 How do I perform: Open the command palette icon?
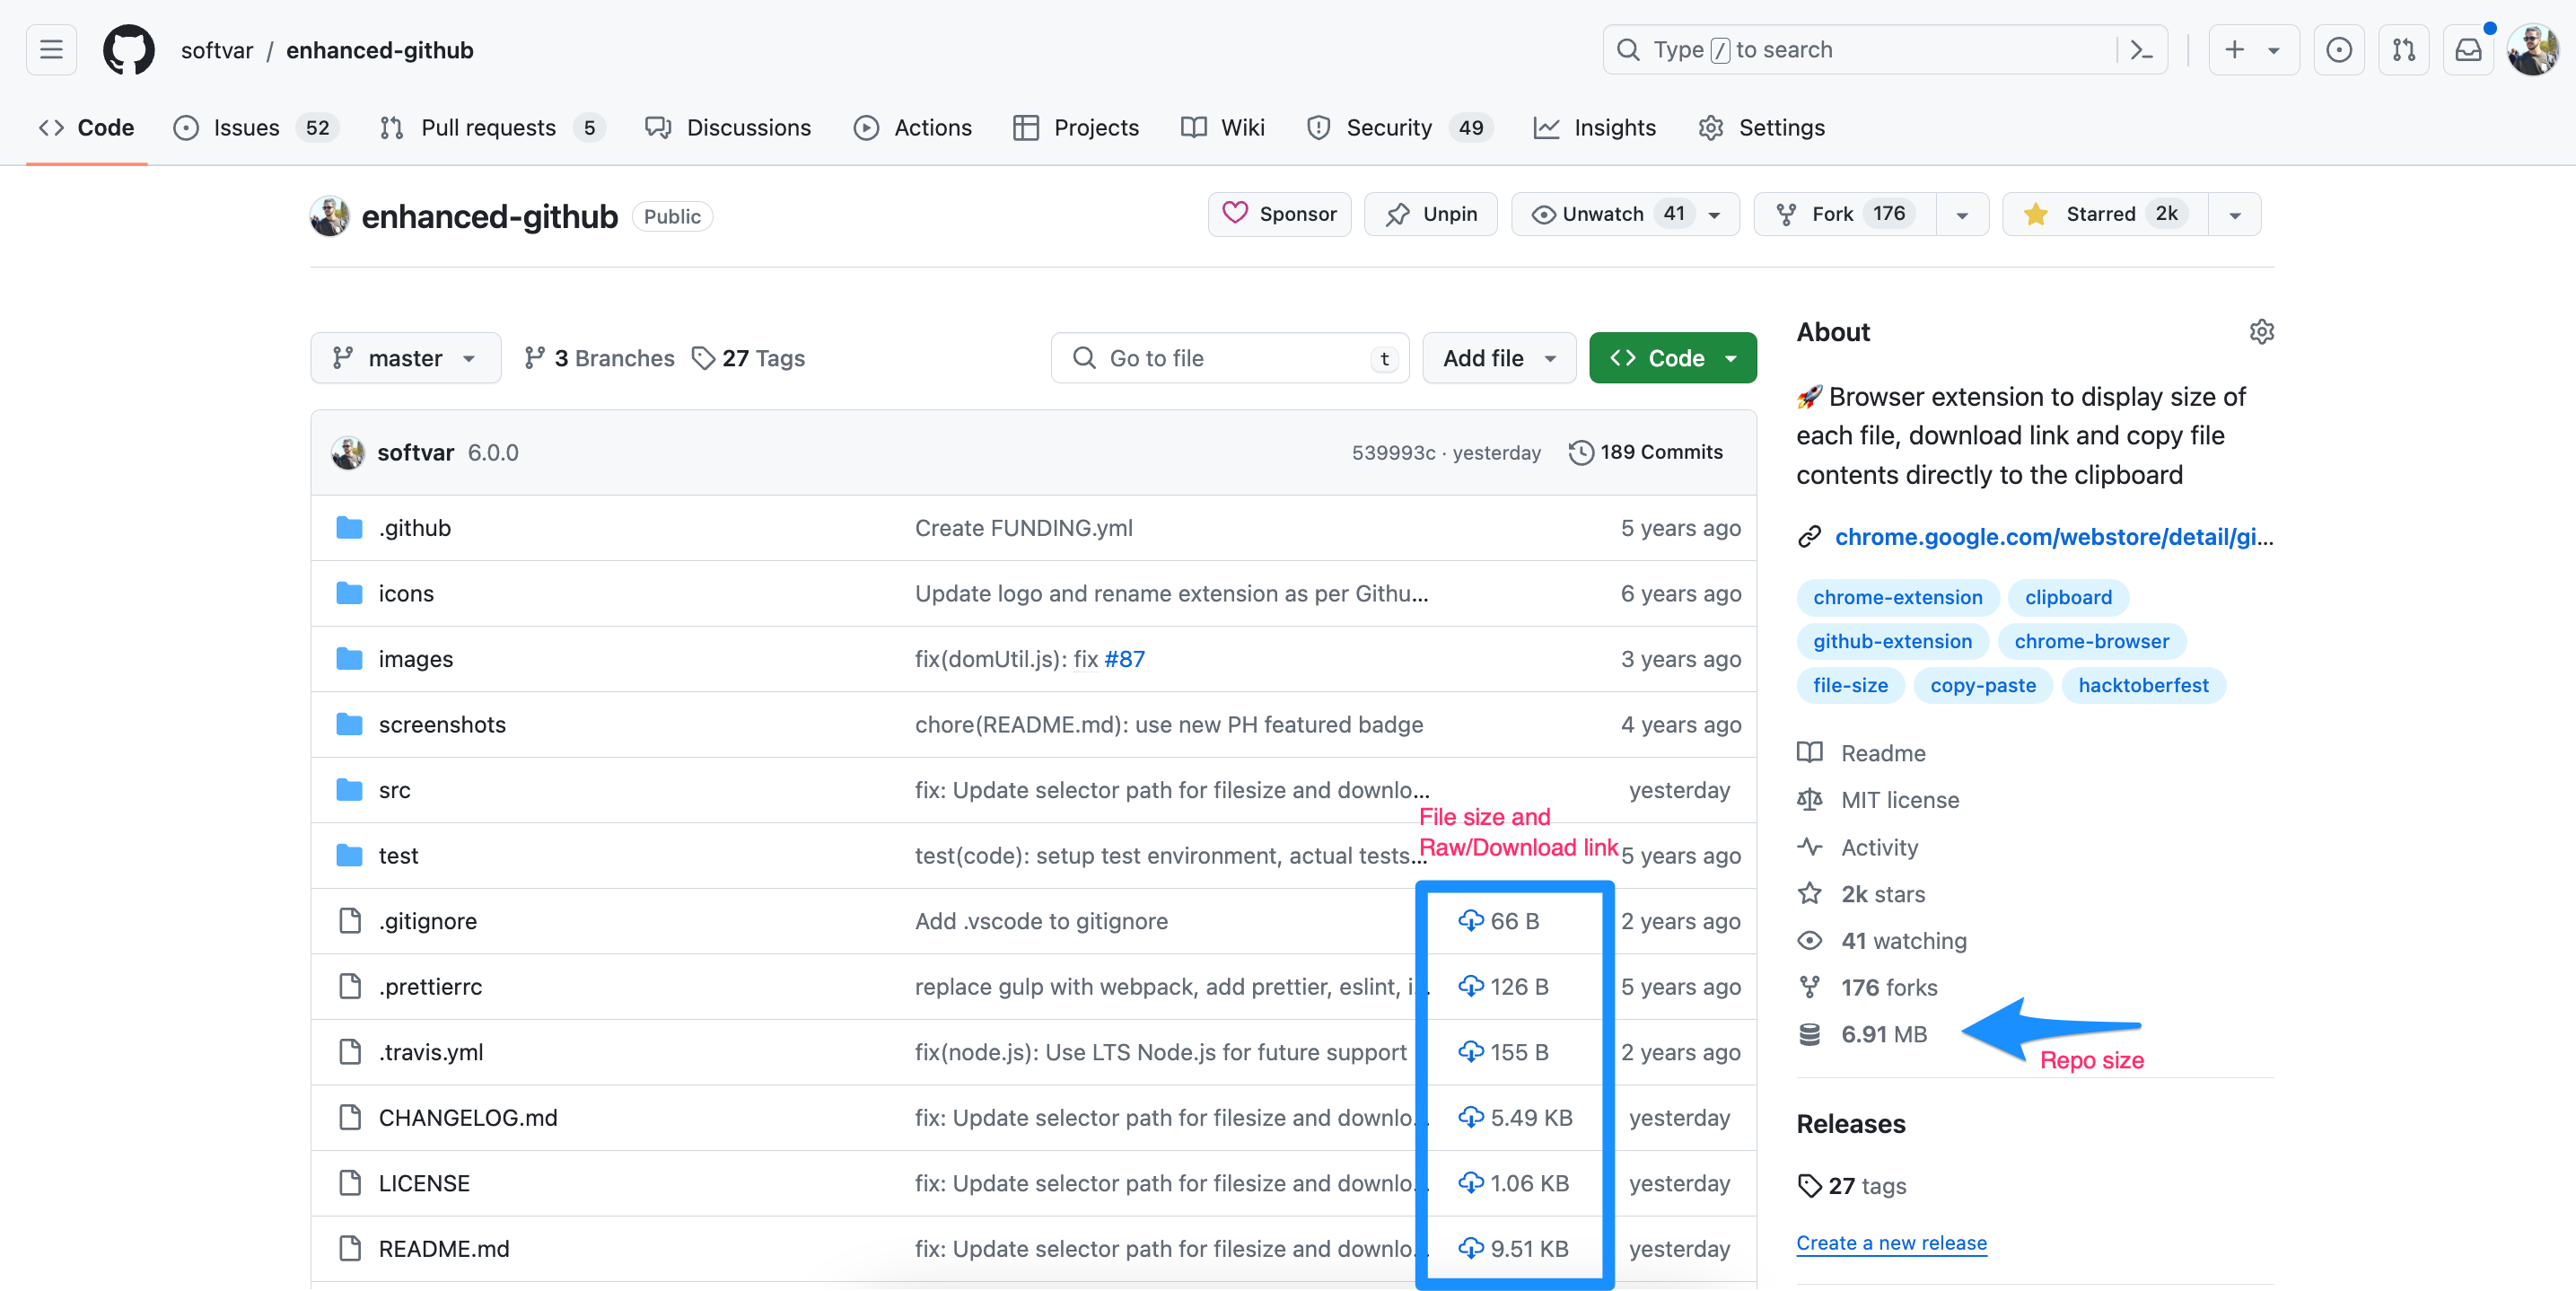[2141, 50]
